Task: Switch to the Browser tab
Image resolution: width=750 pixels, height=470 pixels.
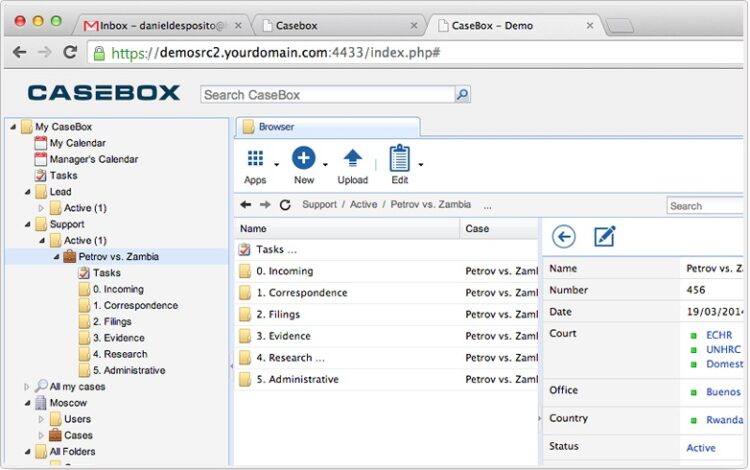Action: [x=328, y=127]
